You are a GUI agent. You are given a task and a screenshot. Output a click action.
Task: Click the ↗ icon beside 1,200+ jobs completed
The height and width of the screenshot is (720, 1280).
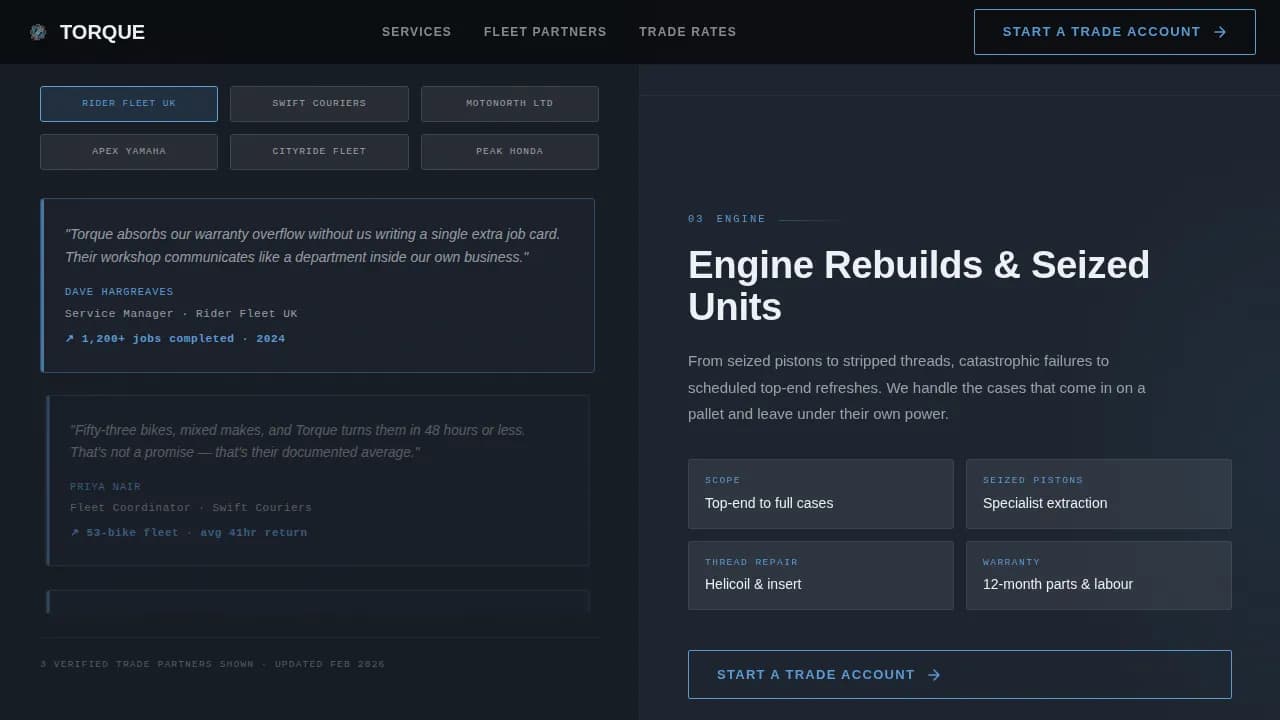68,338
